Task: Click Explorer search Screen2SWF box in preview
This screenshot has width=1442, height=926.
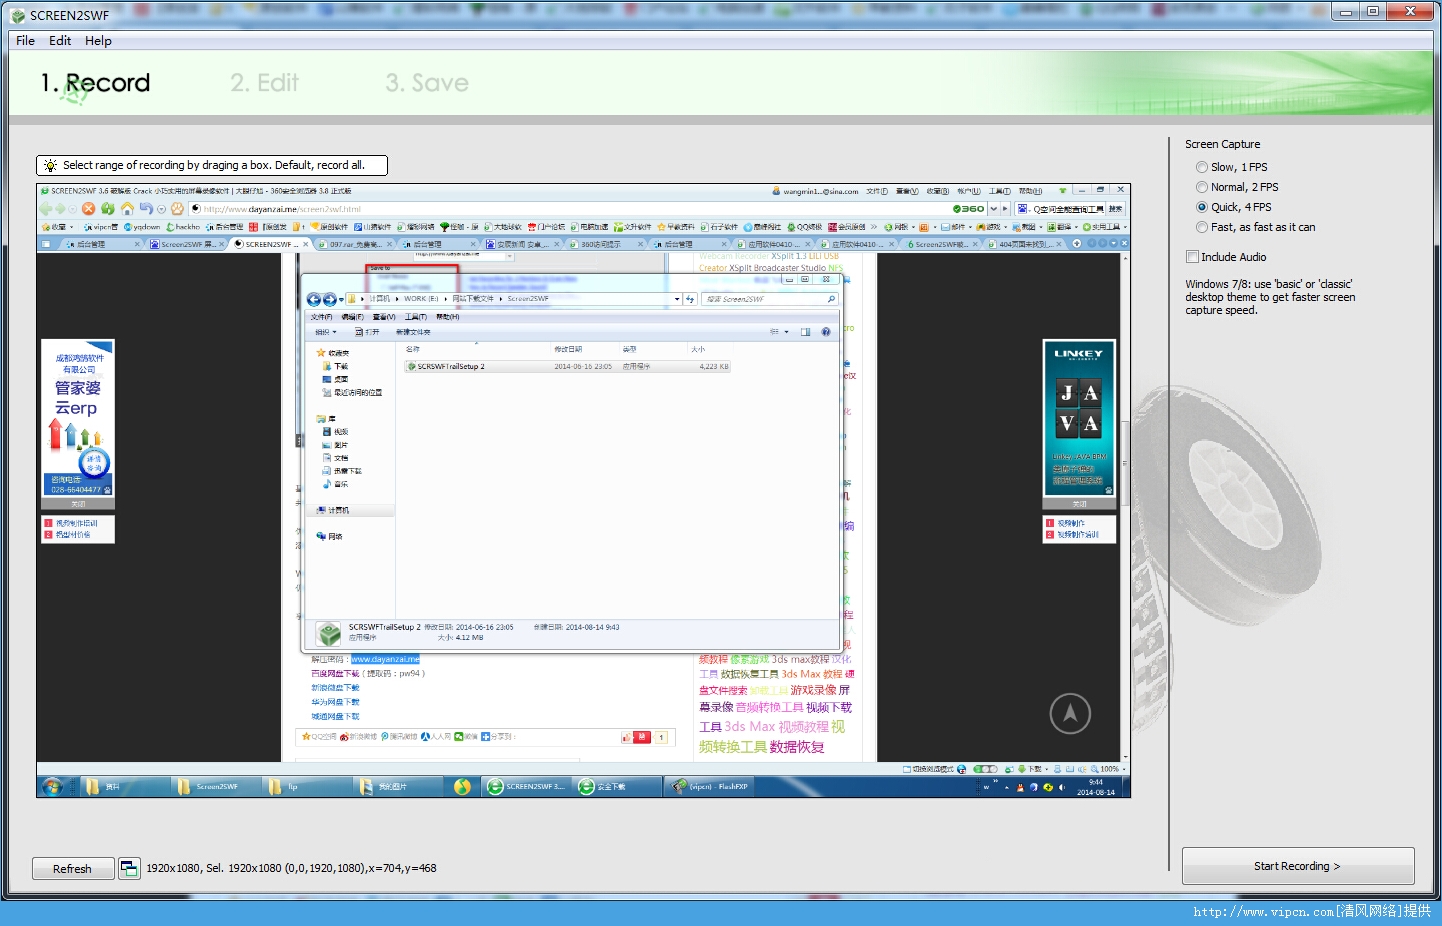Action: point(769,299)
